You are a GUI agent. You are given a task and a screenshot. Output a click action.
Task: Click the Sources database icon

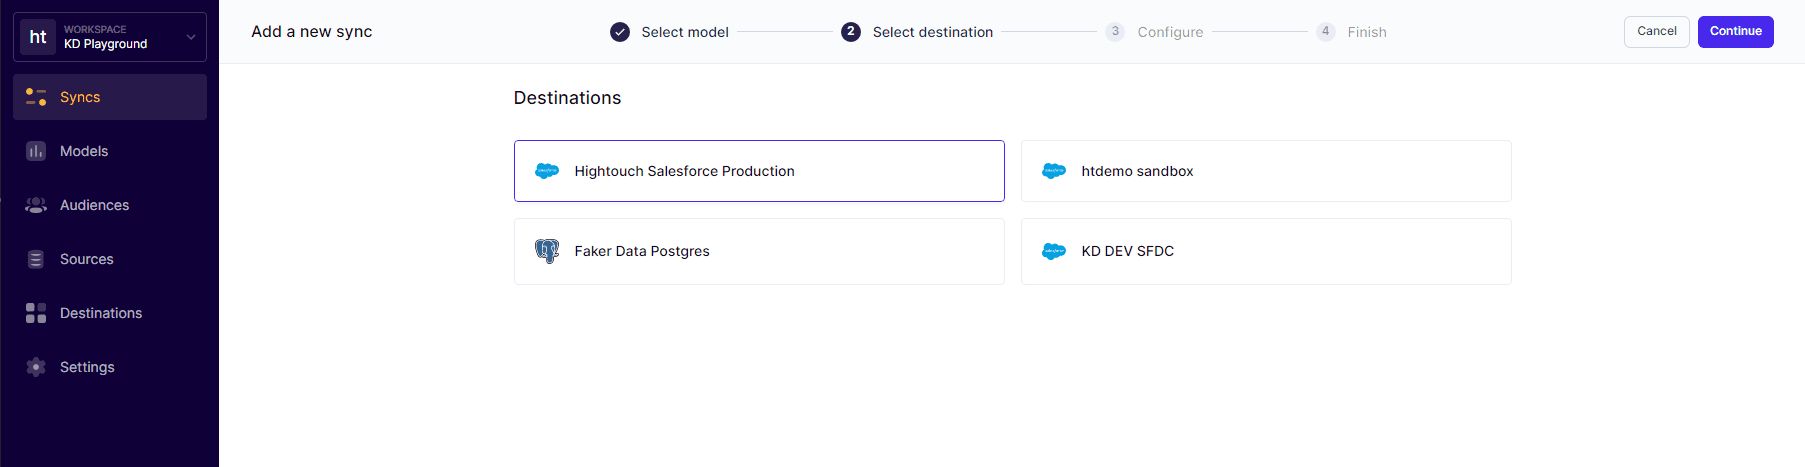pyautogui.click(x=36, y=259)
